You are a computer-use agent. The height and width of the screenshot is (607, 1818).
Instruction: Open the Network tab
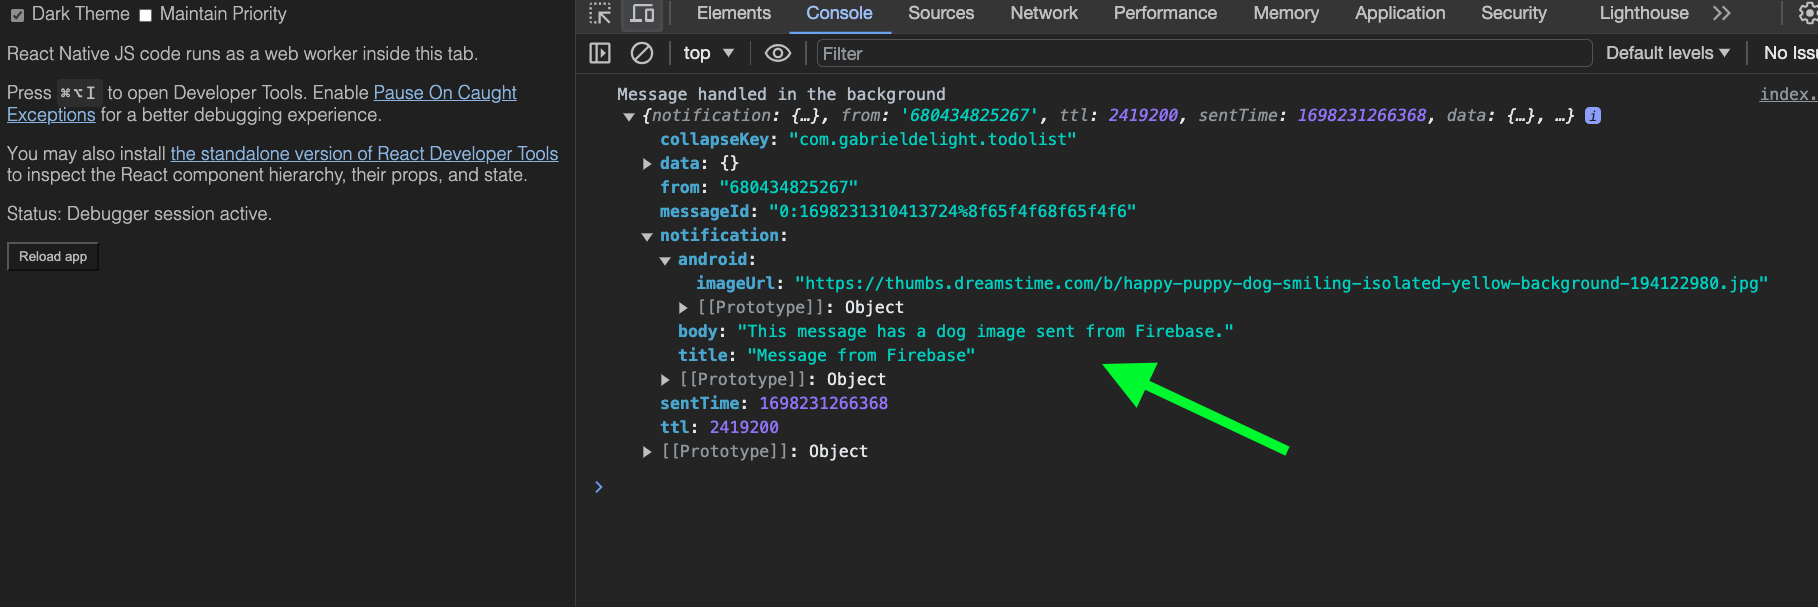click(1044, 13)
